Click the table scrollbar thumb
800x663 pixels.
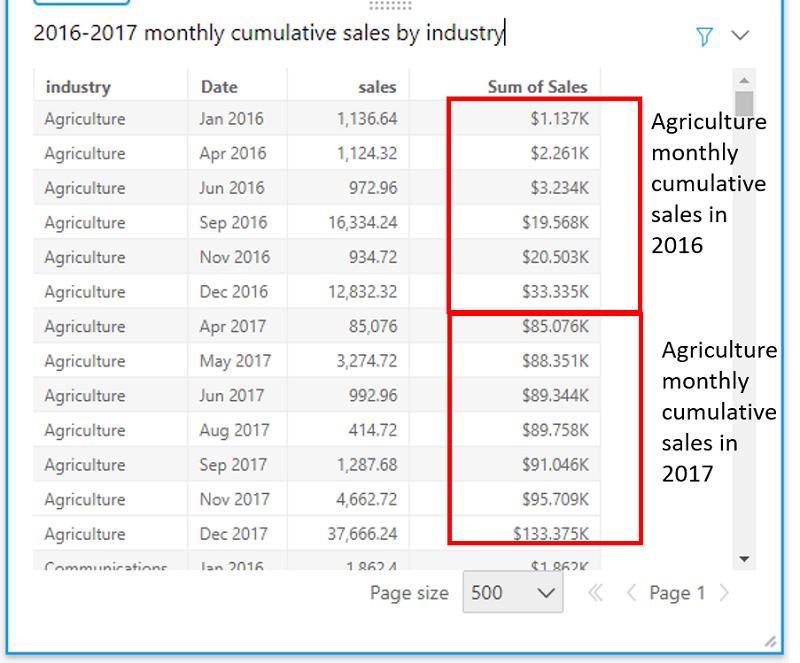(x=744, y=103)
